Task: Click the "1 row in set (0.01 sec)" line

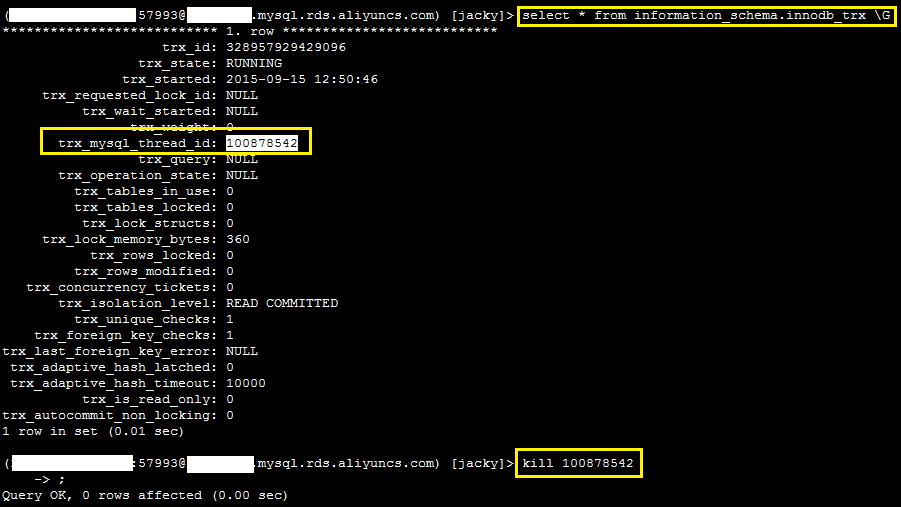Action: point(93,431)
